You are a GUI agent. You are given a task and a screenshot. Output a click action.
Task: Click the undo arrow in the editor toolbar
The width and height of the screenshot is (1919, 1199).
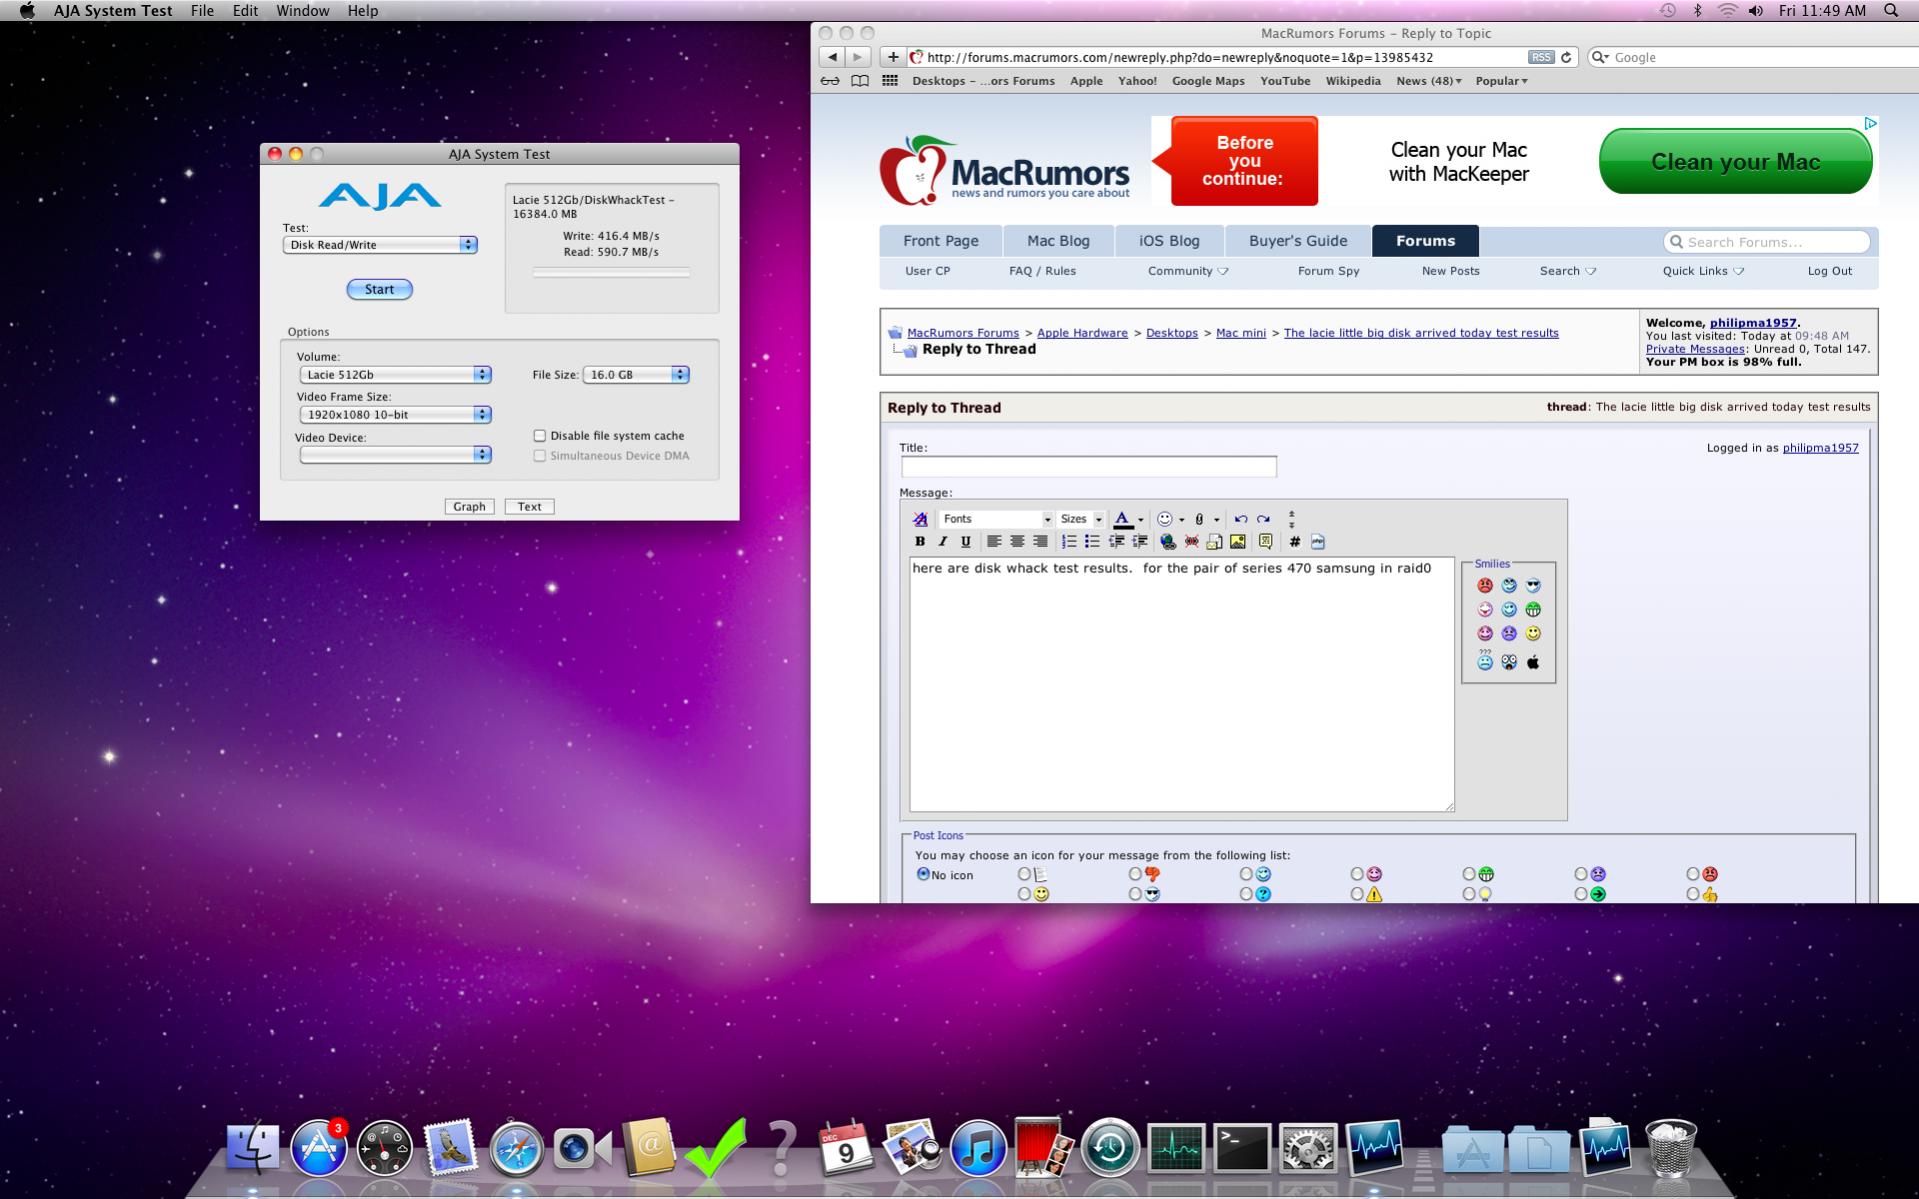tap(1240, 519)
